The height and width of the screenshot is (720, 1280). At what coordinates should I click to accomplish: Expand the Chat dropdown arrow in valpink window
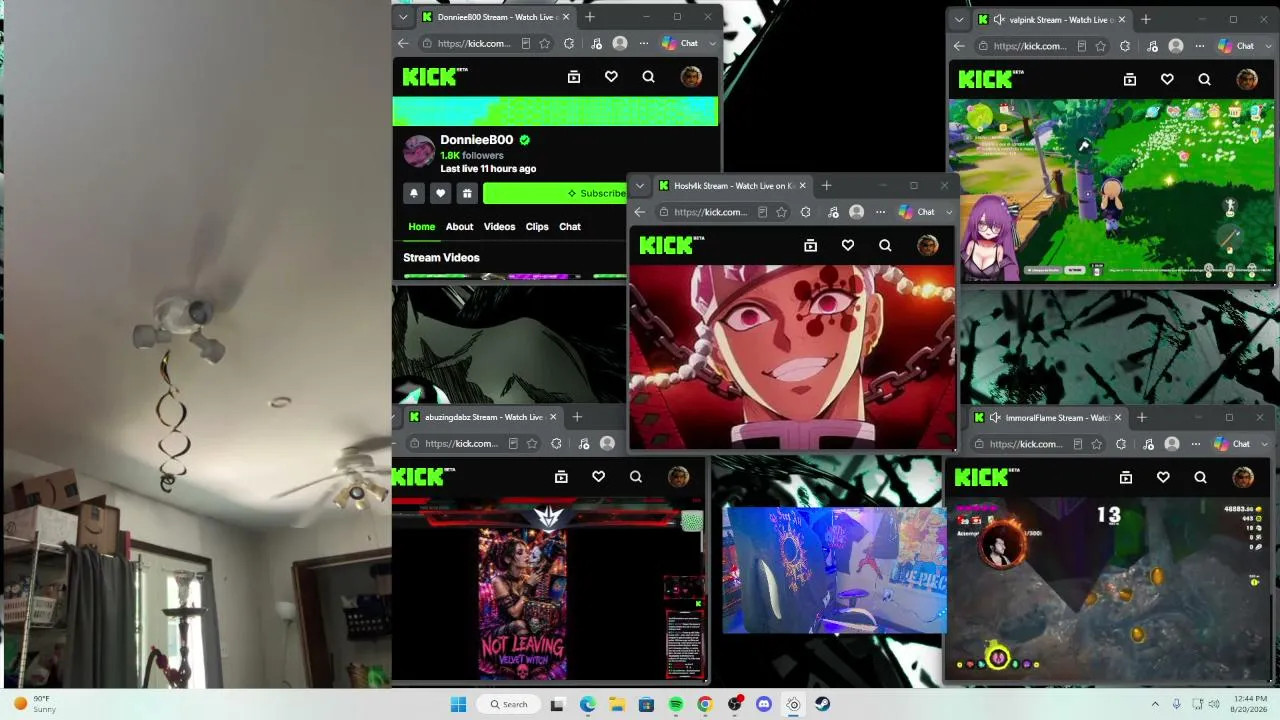coord(1269,46)
